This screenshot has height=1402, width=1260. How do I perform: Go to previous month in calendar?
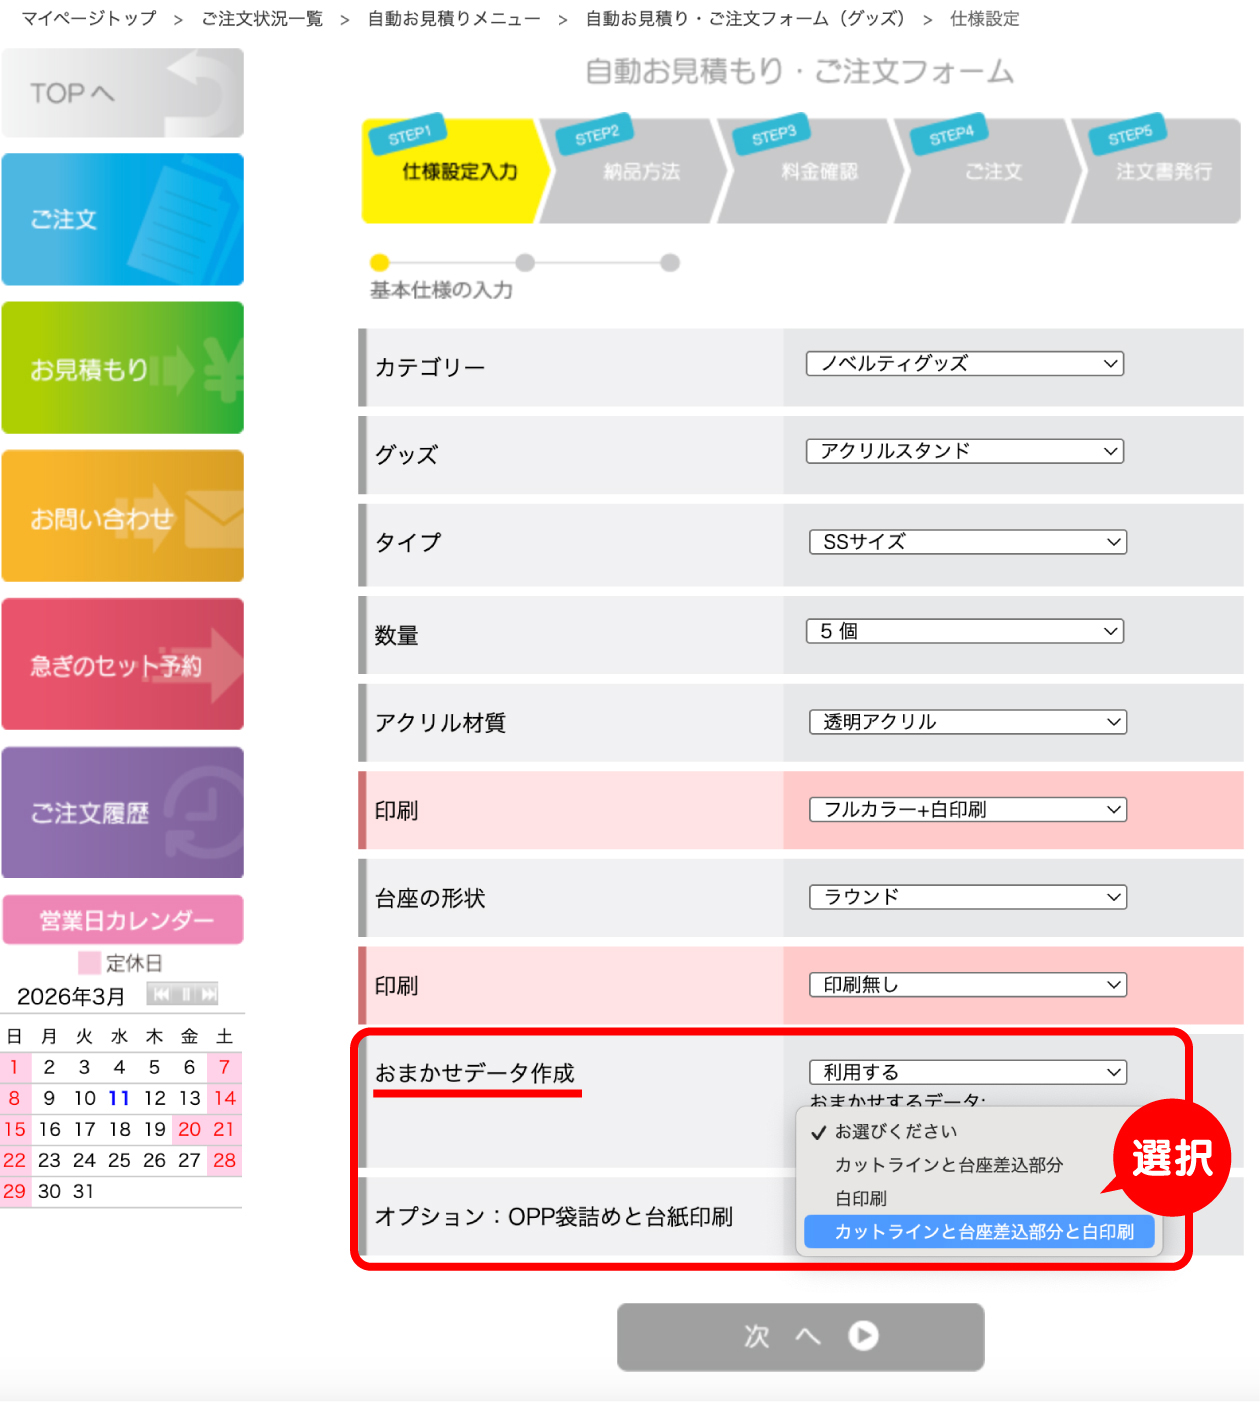coord(160,994)
